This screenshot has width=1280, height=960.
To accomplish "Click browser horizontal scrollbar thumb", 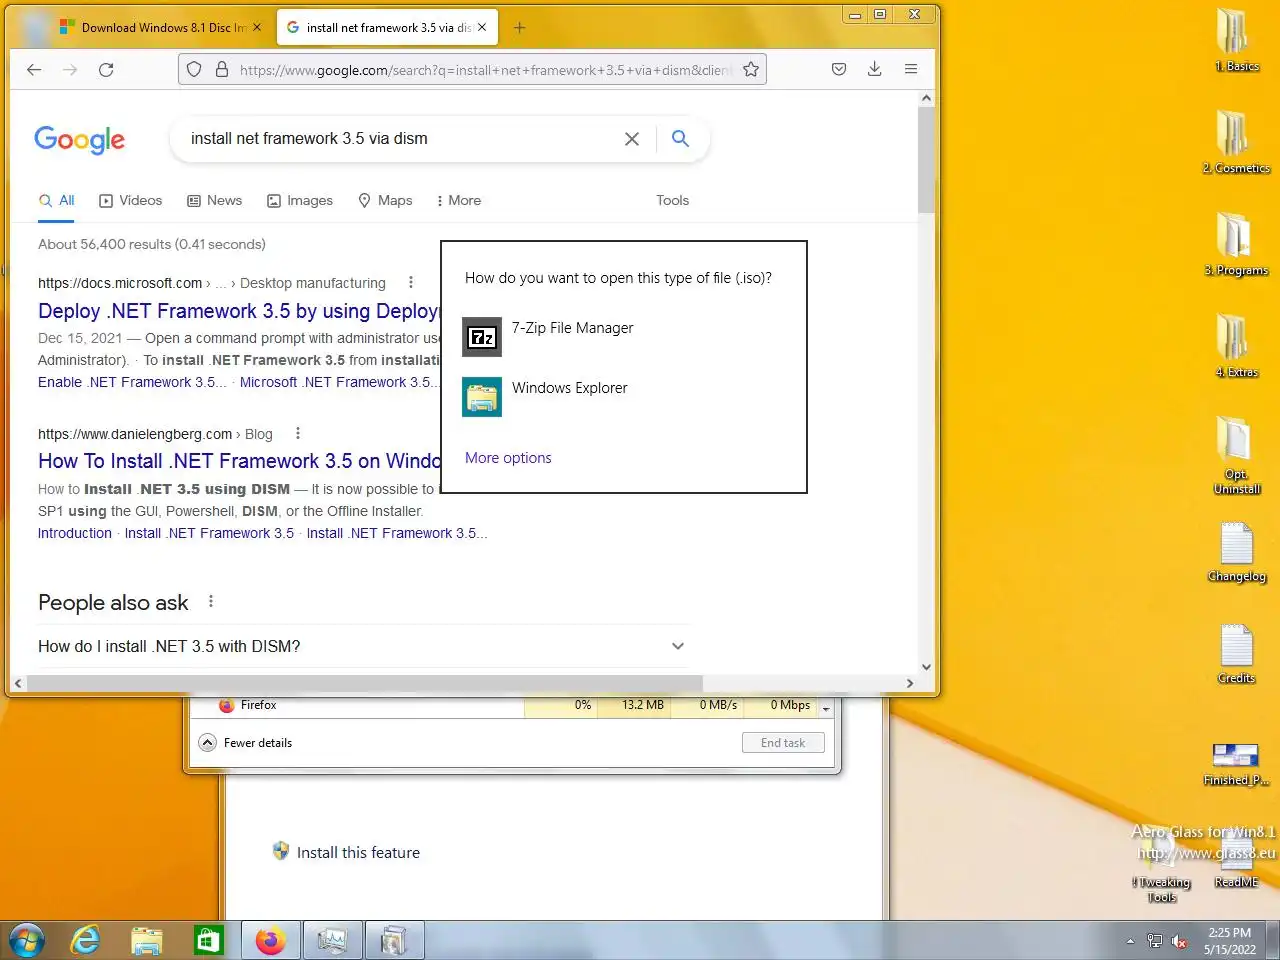I will point(365,683).
